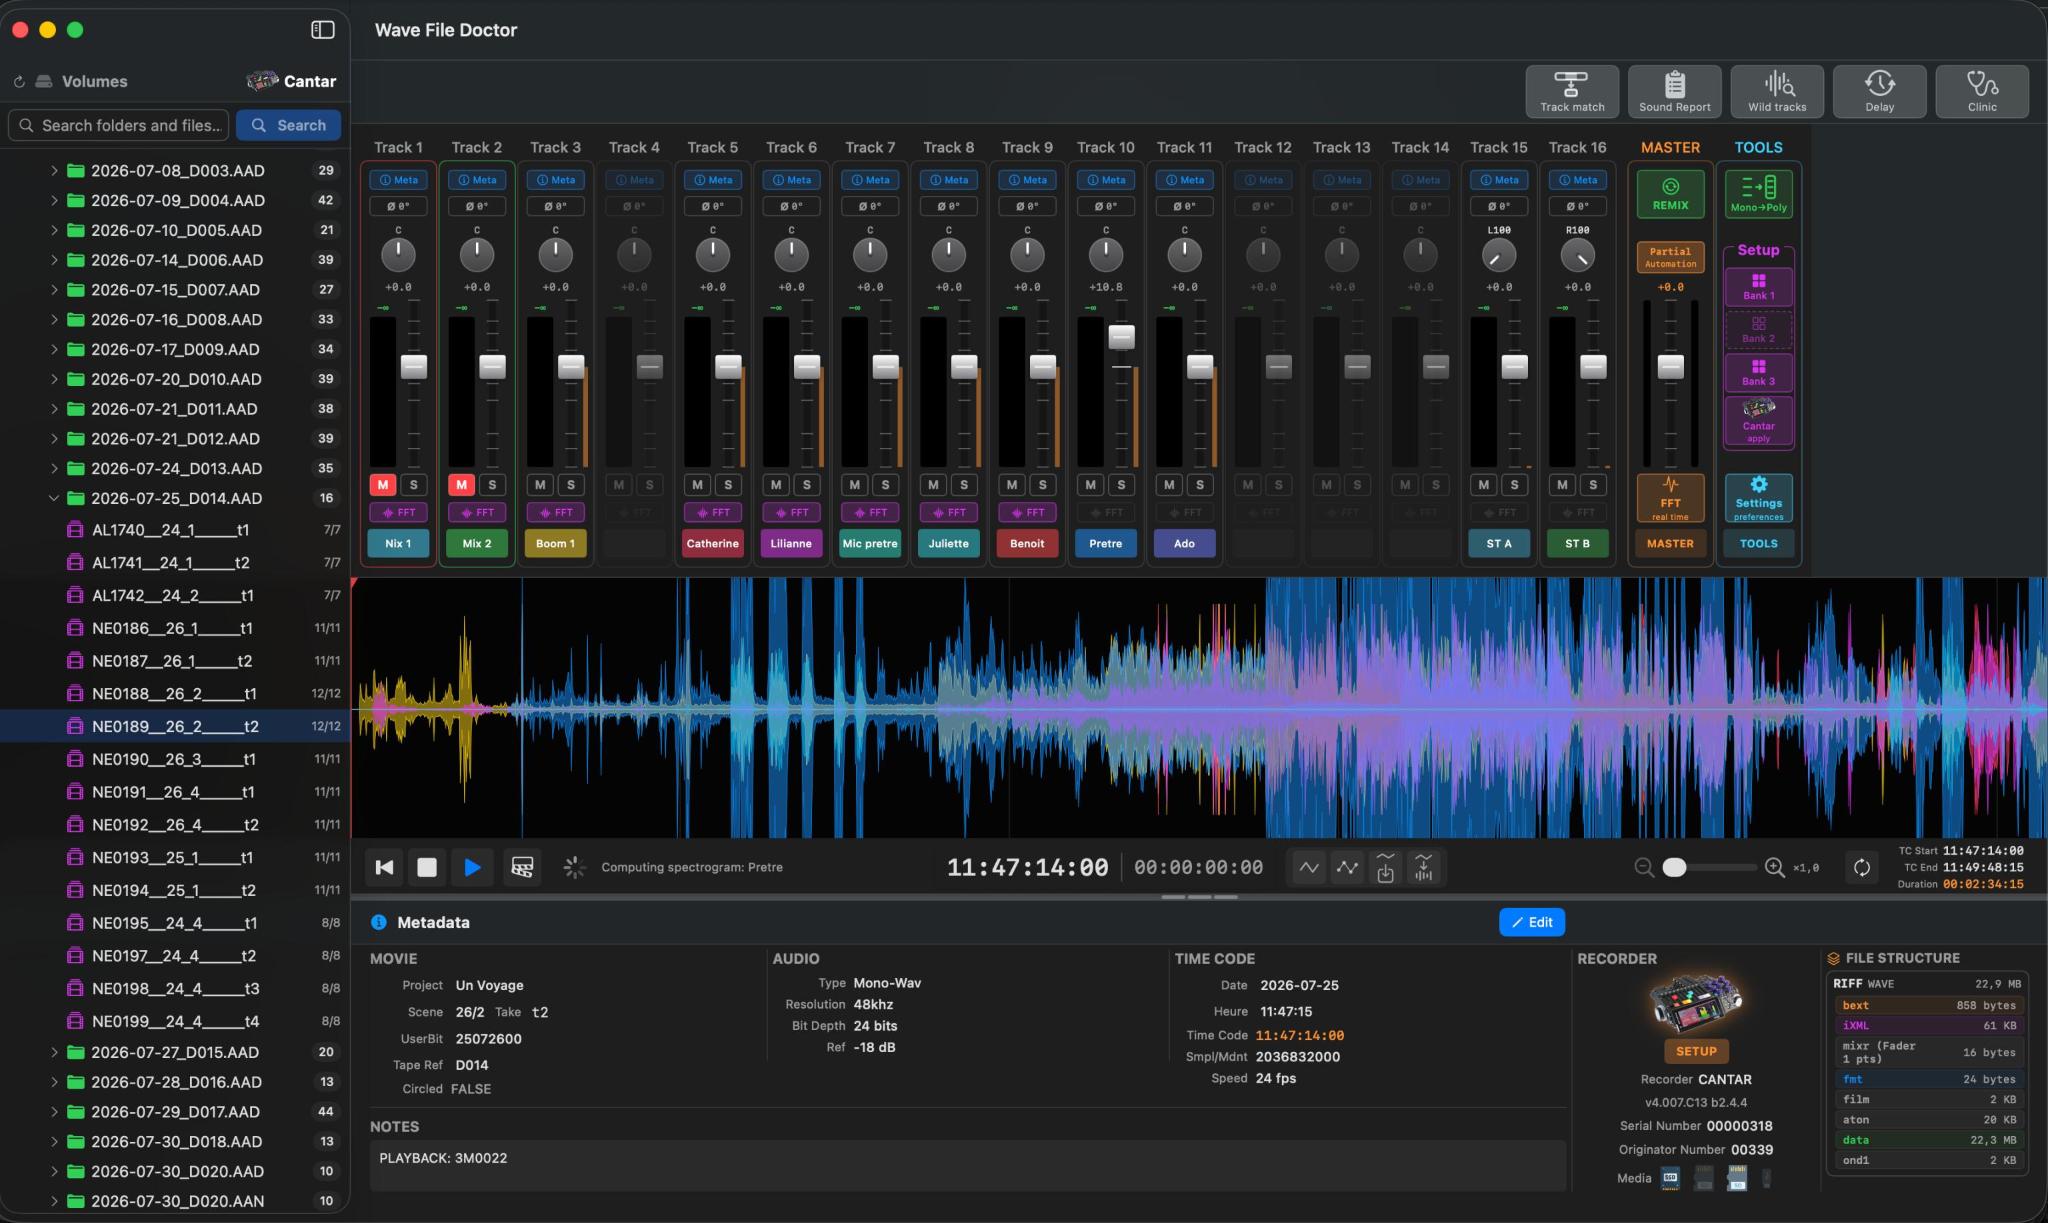Open the Wild tracks tool
Viewport: 2048px width, 1223px height.
click(1777, 92)
